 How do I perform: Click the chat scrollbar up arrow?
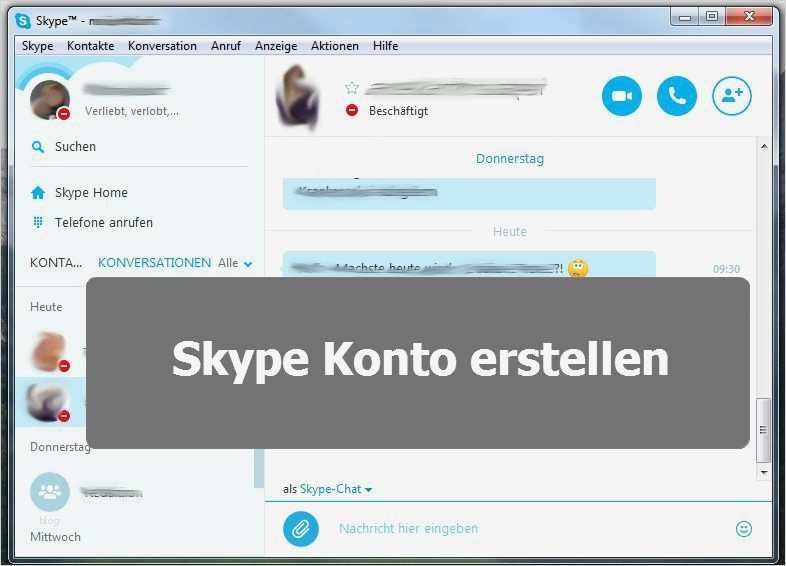coord(764,146)
